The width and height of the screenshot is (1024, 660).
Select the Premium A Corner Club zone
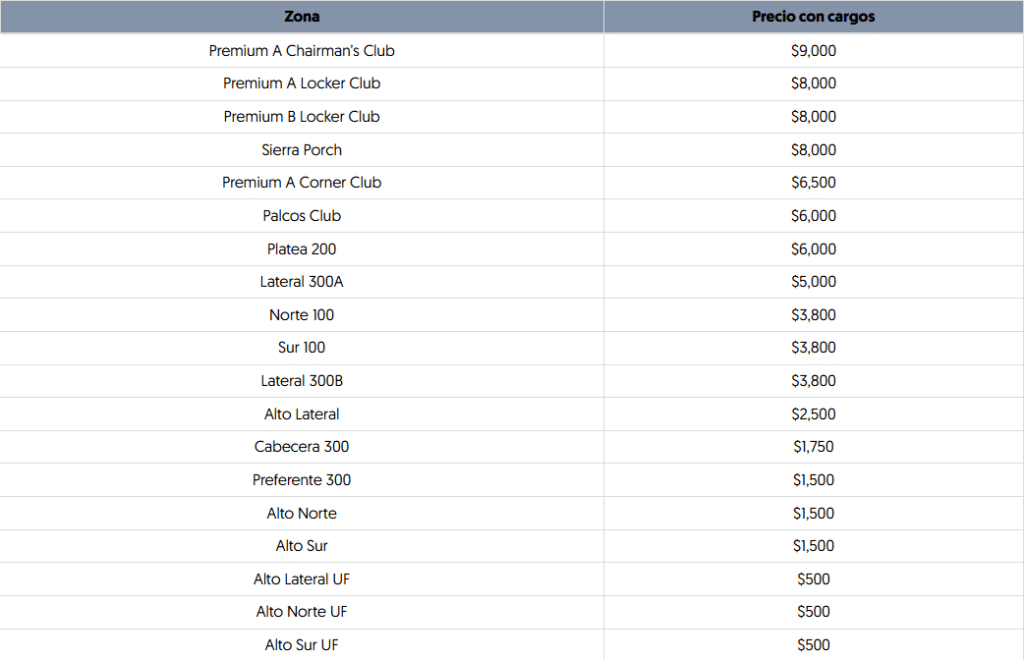click(301, 182)
